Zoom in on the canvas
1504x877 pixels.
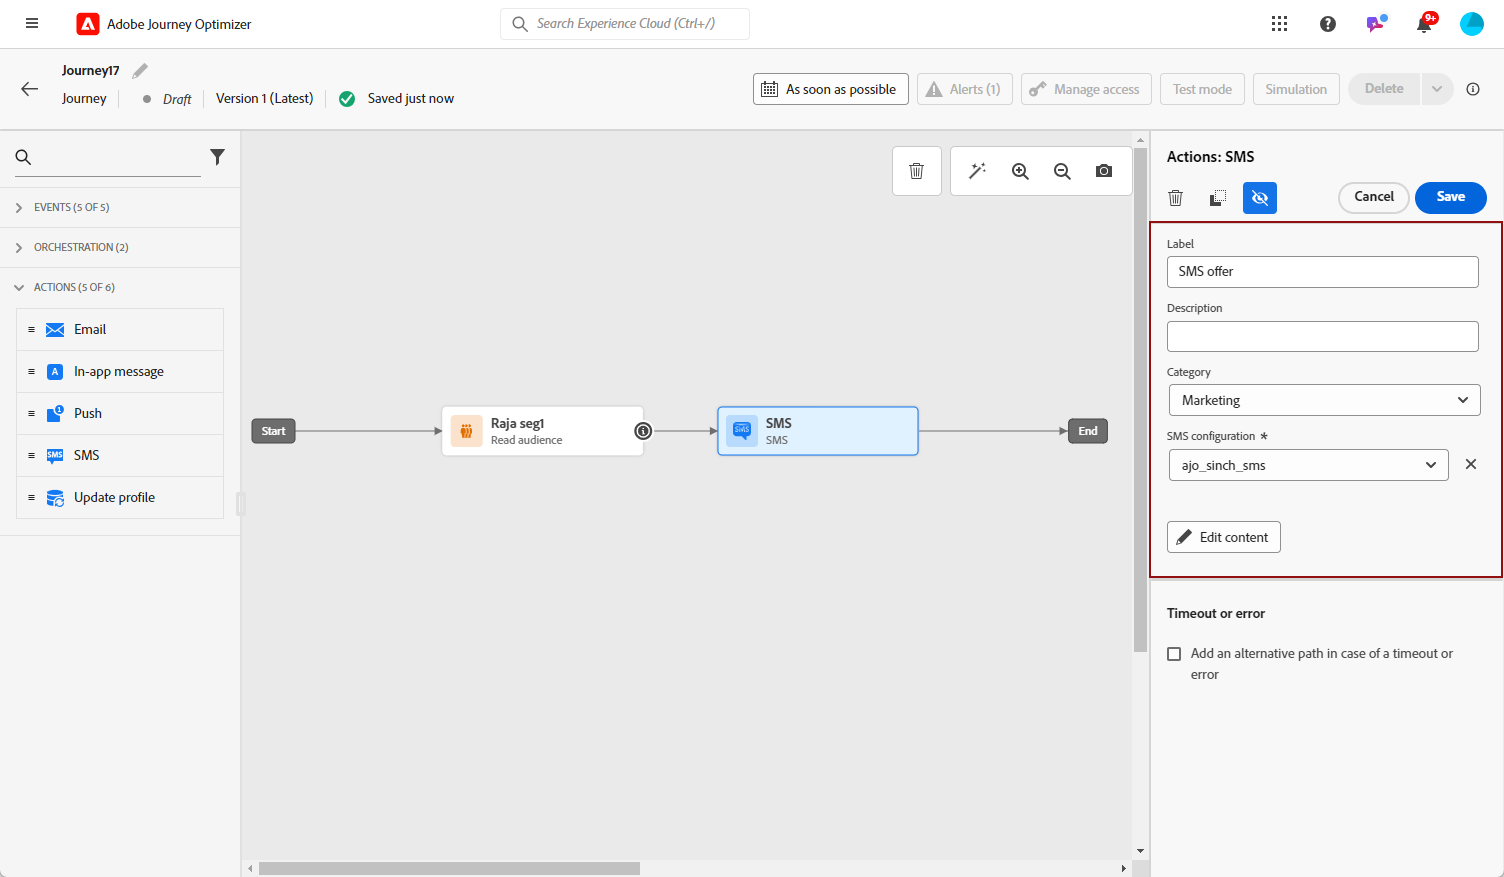point(1020,171)
